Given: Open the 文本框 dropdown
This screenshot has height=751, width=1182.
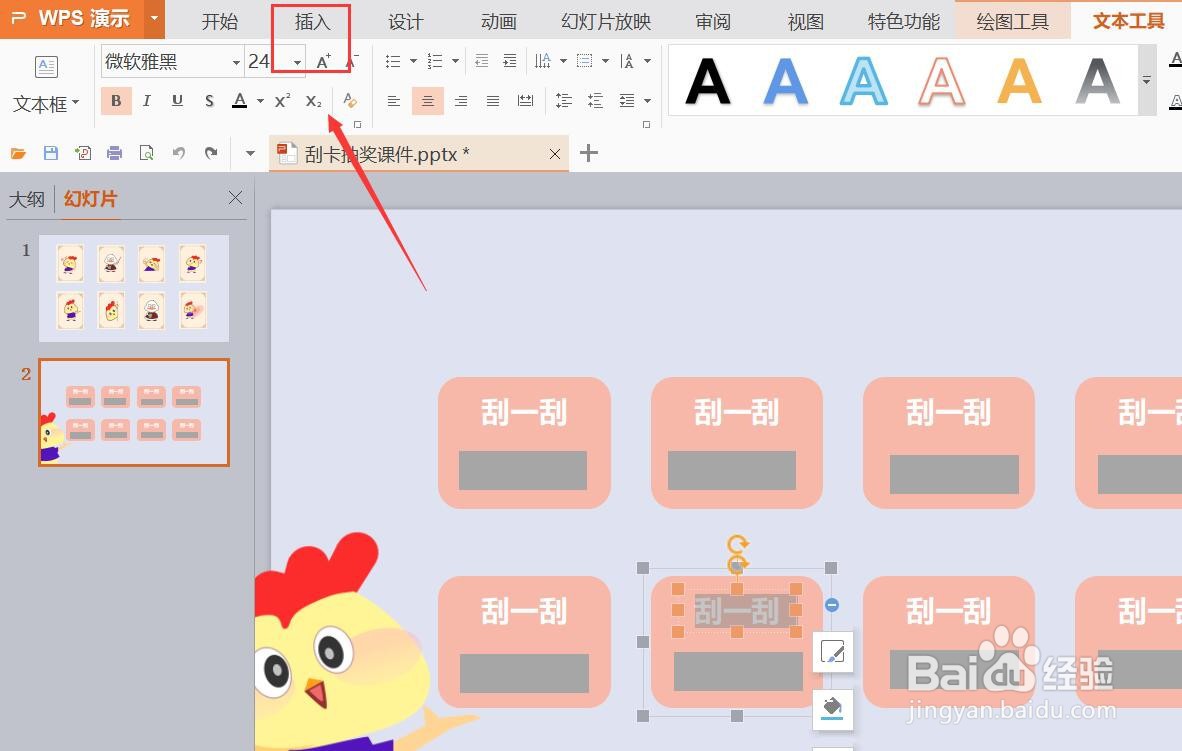Looking at the screenshot, I should coord(46,103).
